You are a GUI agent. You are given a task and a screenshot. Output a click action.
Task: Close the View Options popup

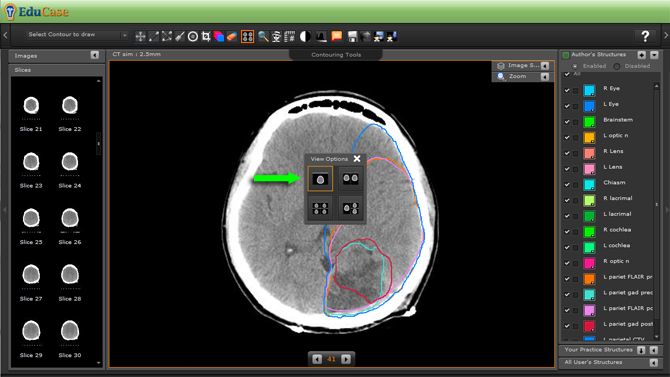(357, 159)
